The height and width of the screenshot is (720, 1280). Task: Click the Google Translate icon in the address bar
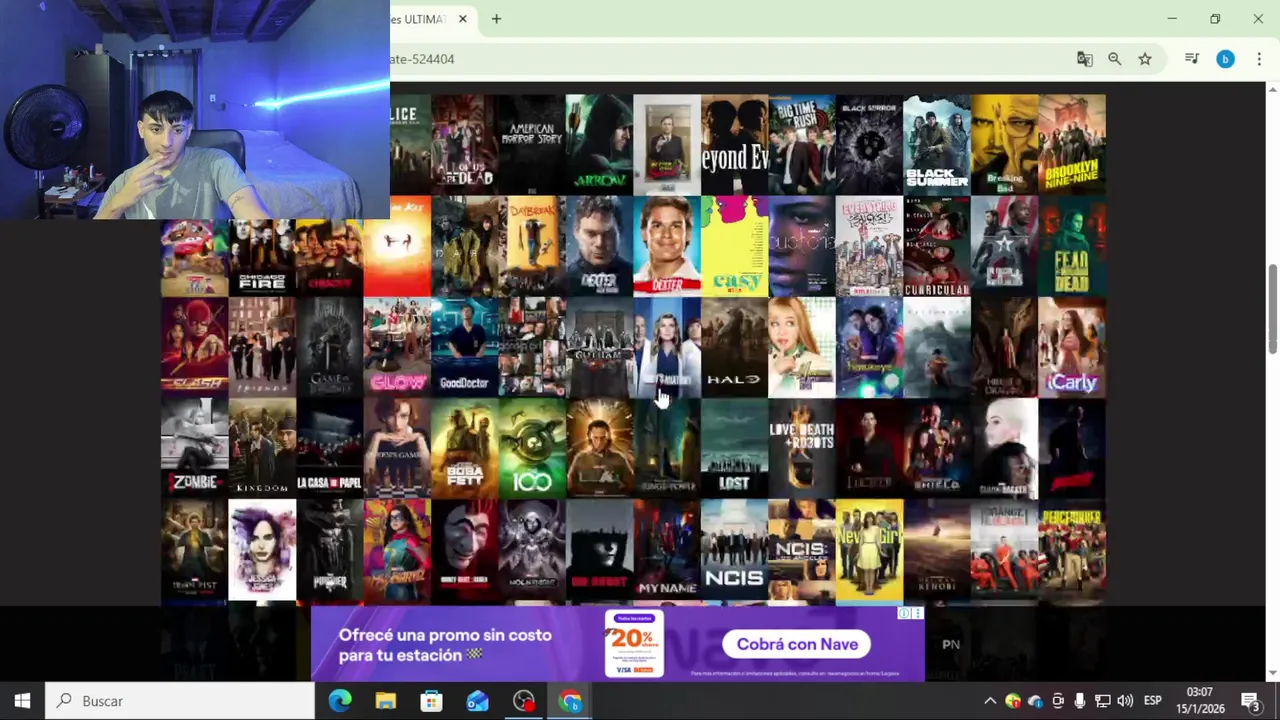1084,59
